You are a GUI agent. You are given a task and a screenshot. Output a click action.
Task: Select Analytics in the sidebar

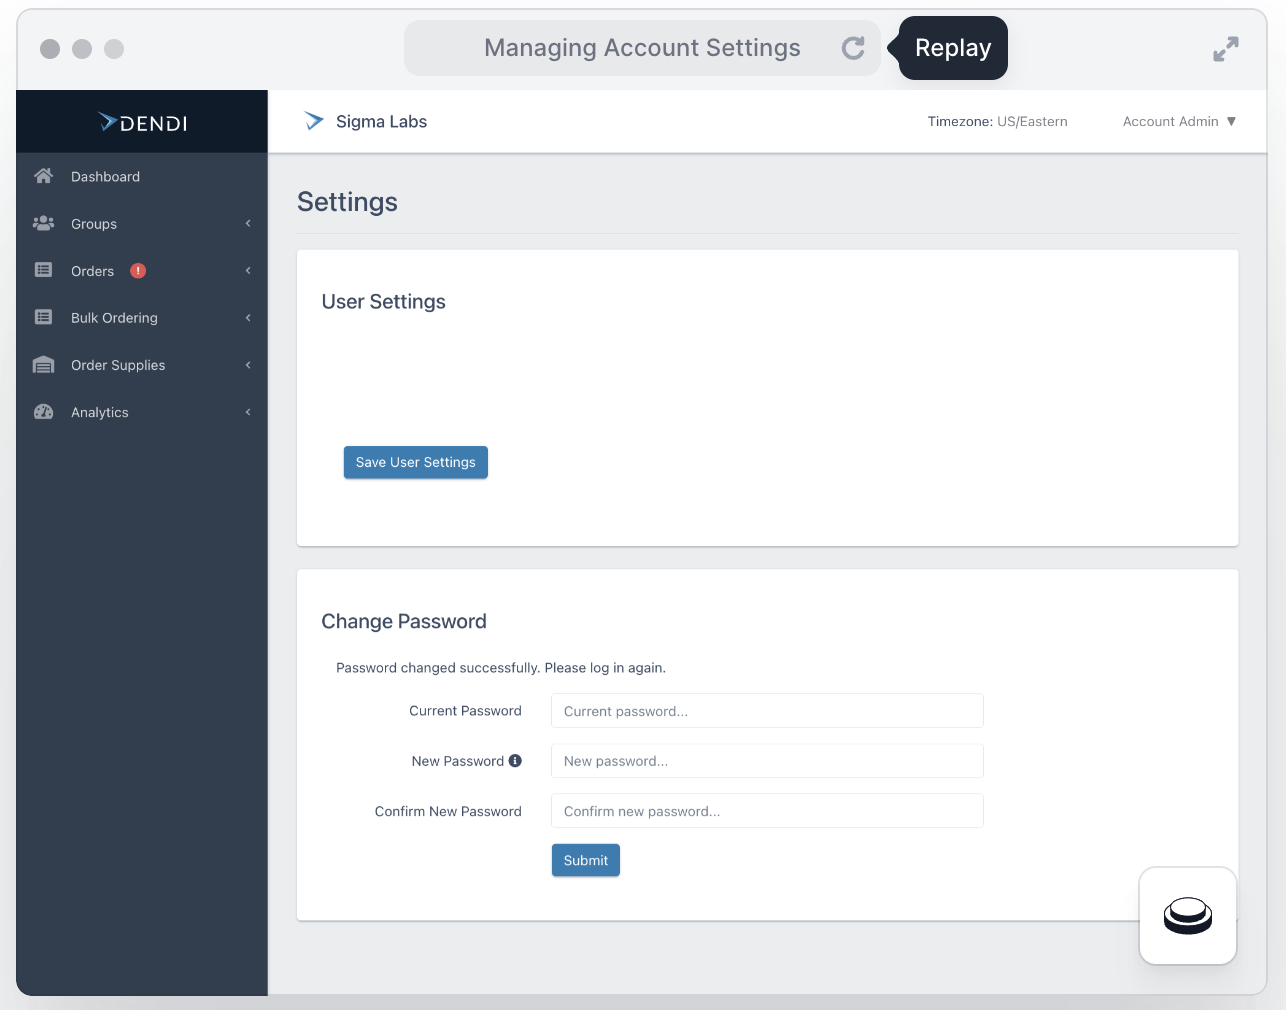pyautogui.click(x=142, y=411)
